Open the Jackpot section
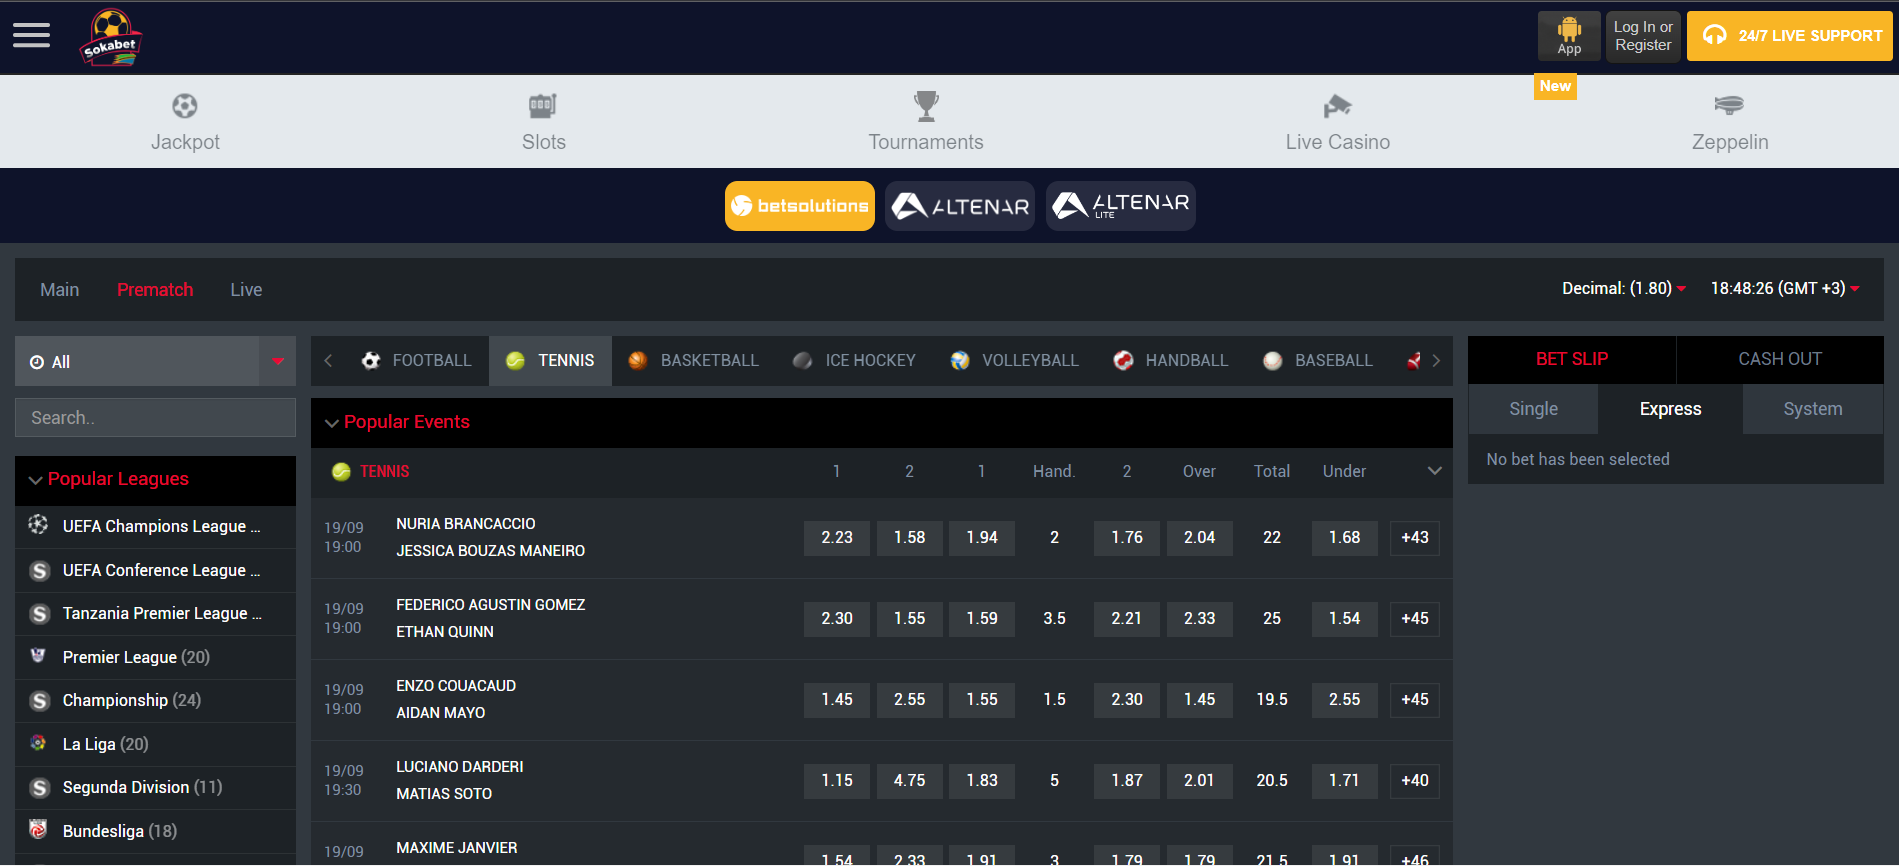Image resolution: width=1899 pixels, height=866 pixels. [185, 122]
